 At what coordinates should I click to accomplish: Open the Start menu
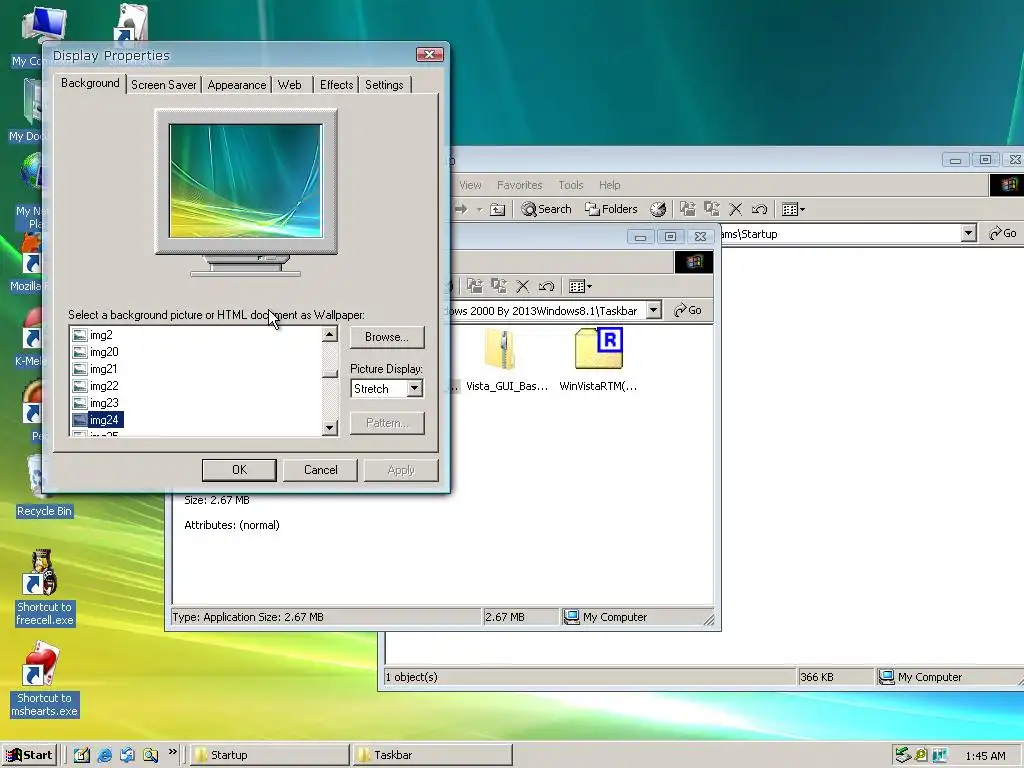pos(30,755)
